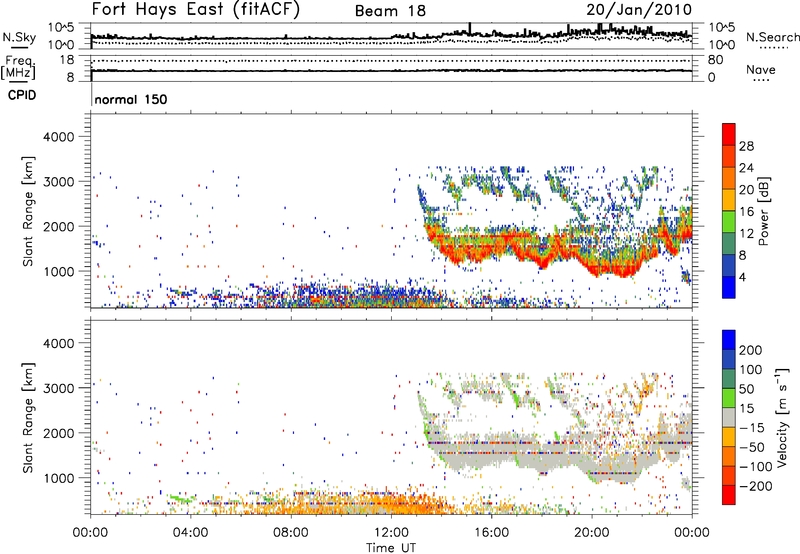Click the '12' power colorbar label
The height and width of the screenshot is (554, 800).
(x=746, y=233)
